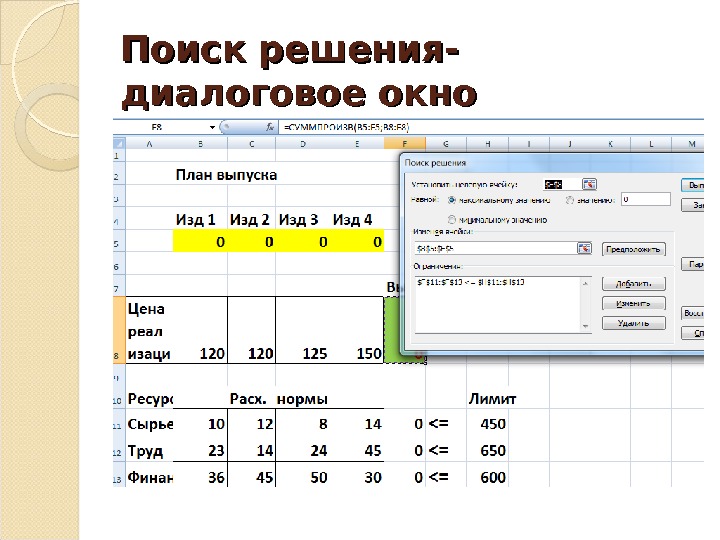Select column K header
The width and height of the screenshot is (720, 540).
tap(610, 144)
